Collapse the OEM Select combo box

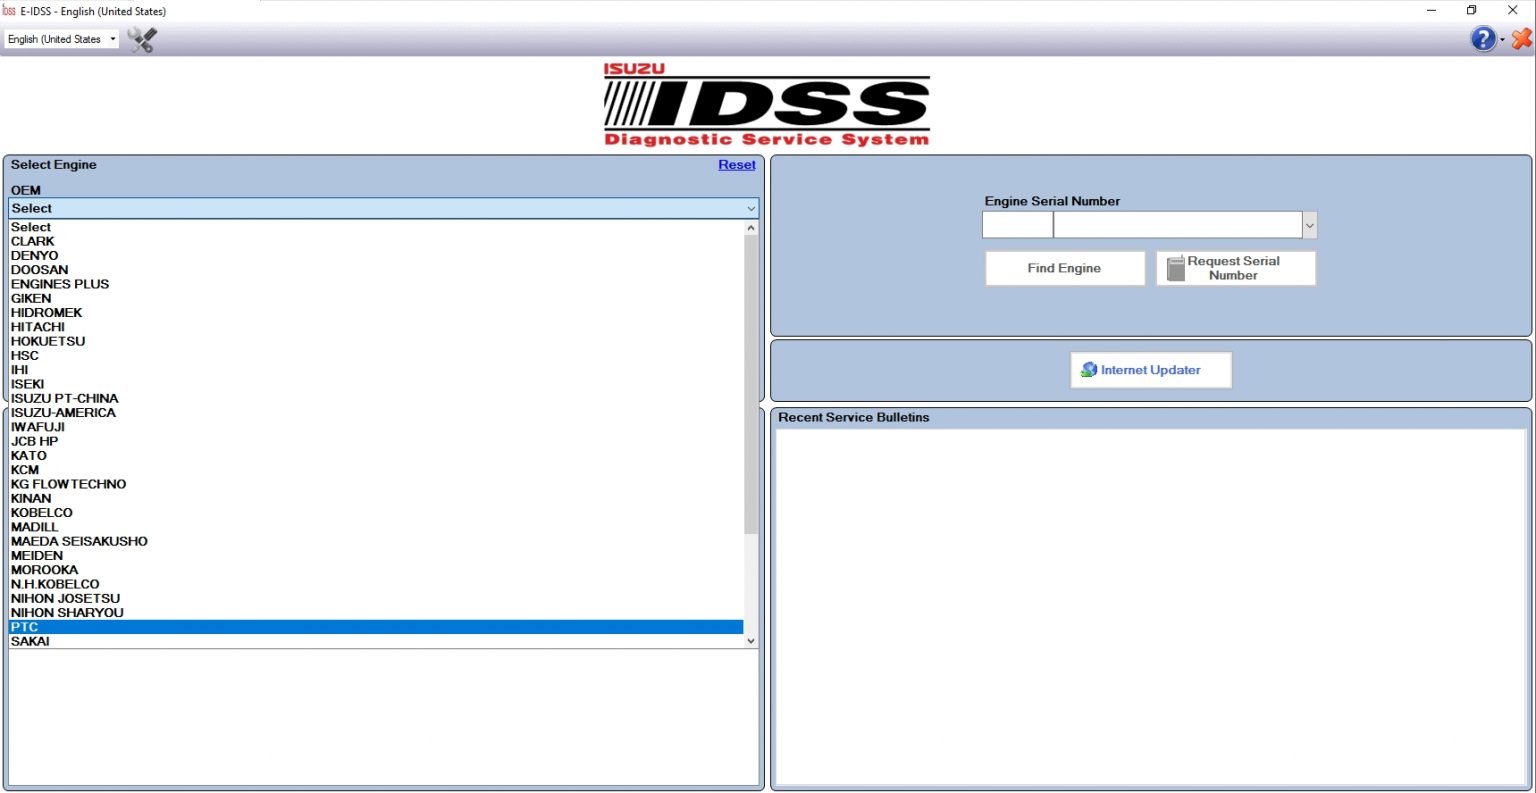point(749,208)
